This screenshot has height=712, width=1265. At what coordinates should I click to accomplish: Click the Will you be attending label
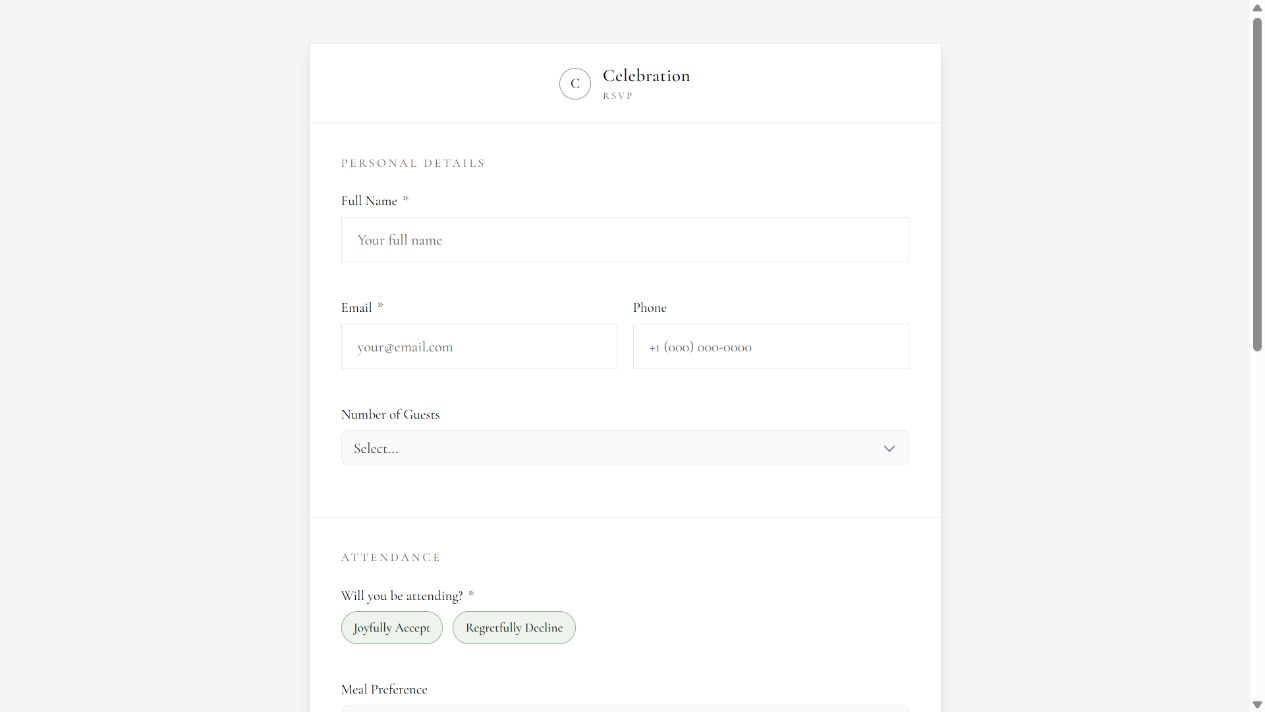[x=408, y=596]
